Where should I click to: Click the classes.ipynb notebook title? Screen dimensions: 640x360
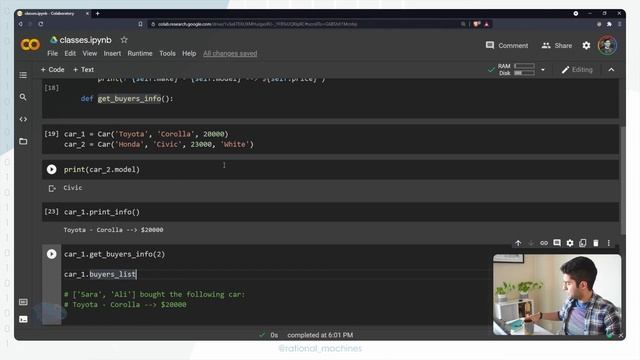[85, 40]
